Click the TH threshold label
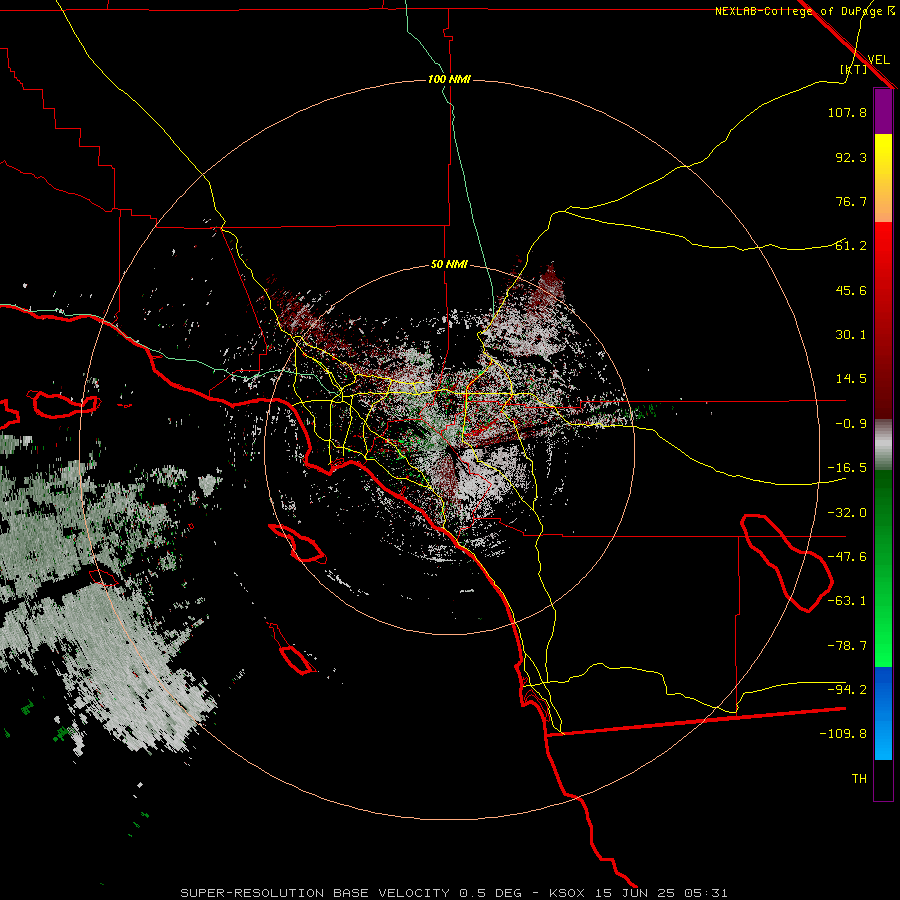Image resolution: width=900 pixels, height=900 pixels. click(859, 779)
